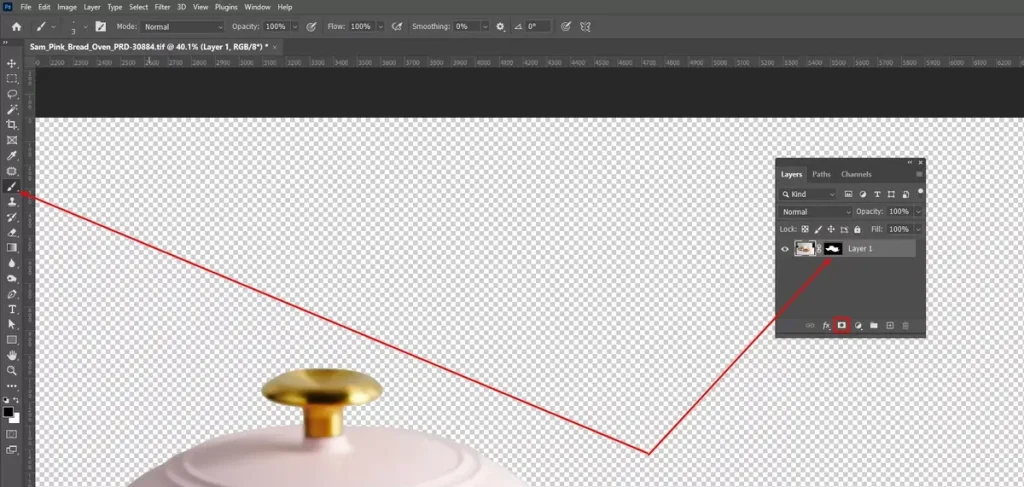
Task: Create a new layer plus icon
Action: (889, 325)
